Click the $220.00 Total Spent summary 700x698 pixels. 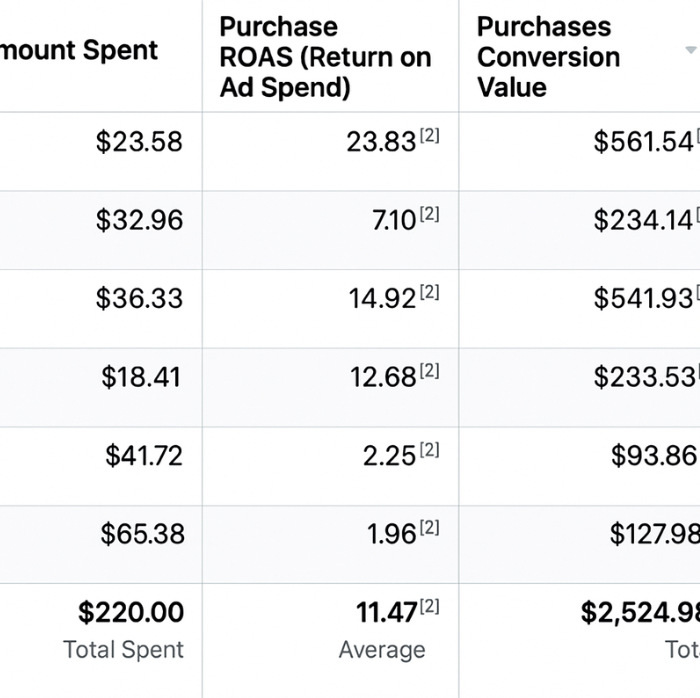(x=131, y=612)
